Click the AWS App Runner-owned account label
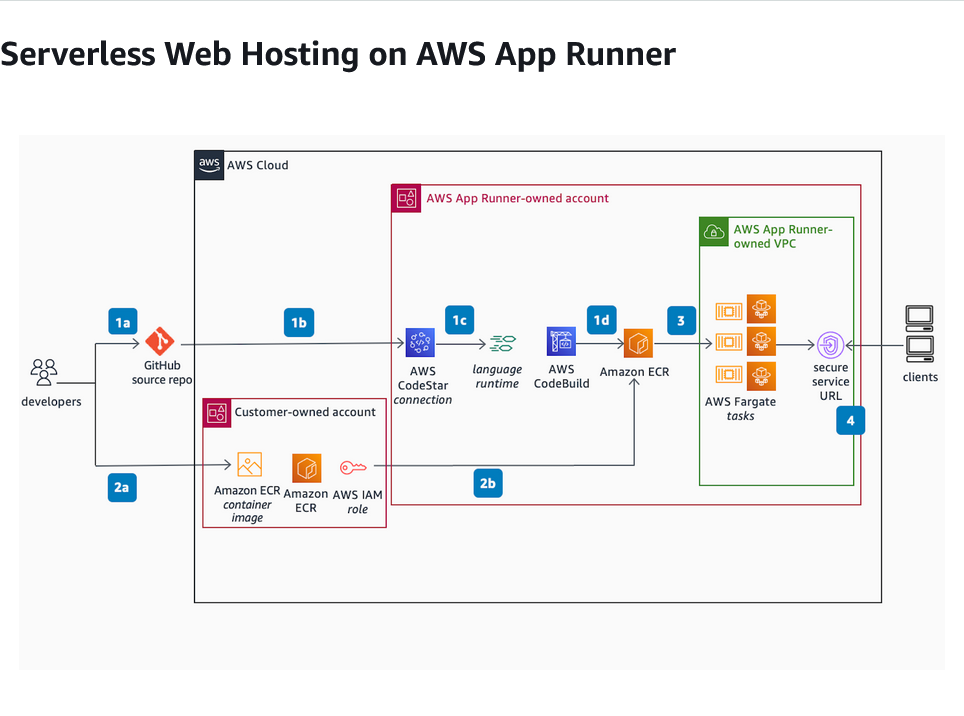This screenshot has height=716, width=964. click(516, 198)
